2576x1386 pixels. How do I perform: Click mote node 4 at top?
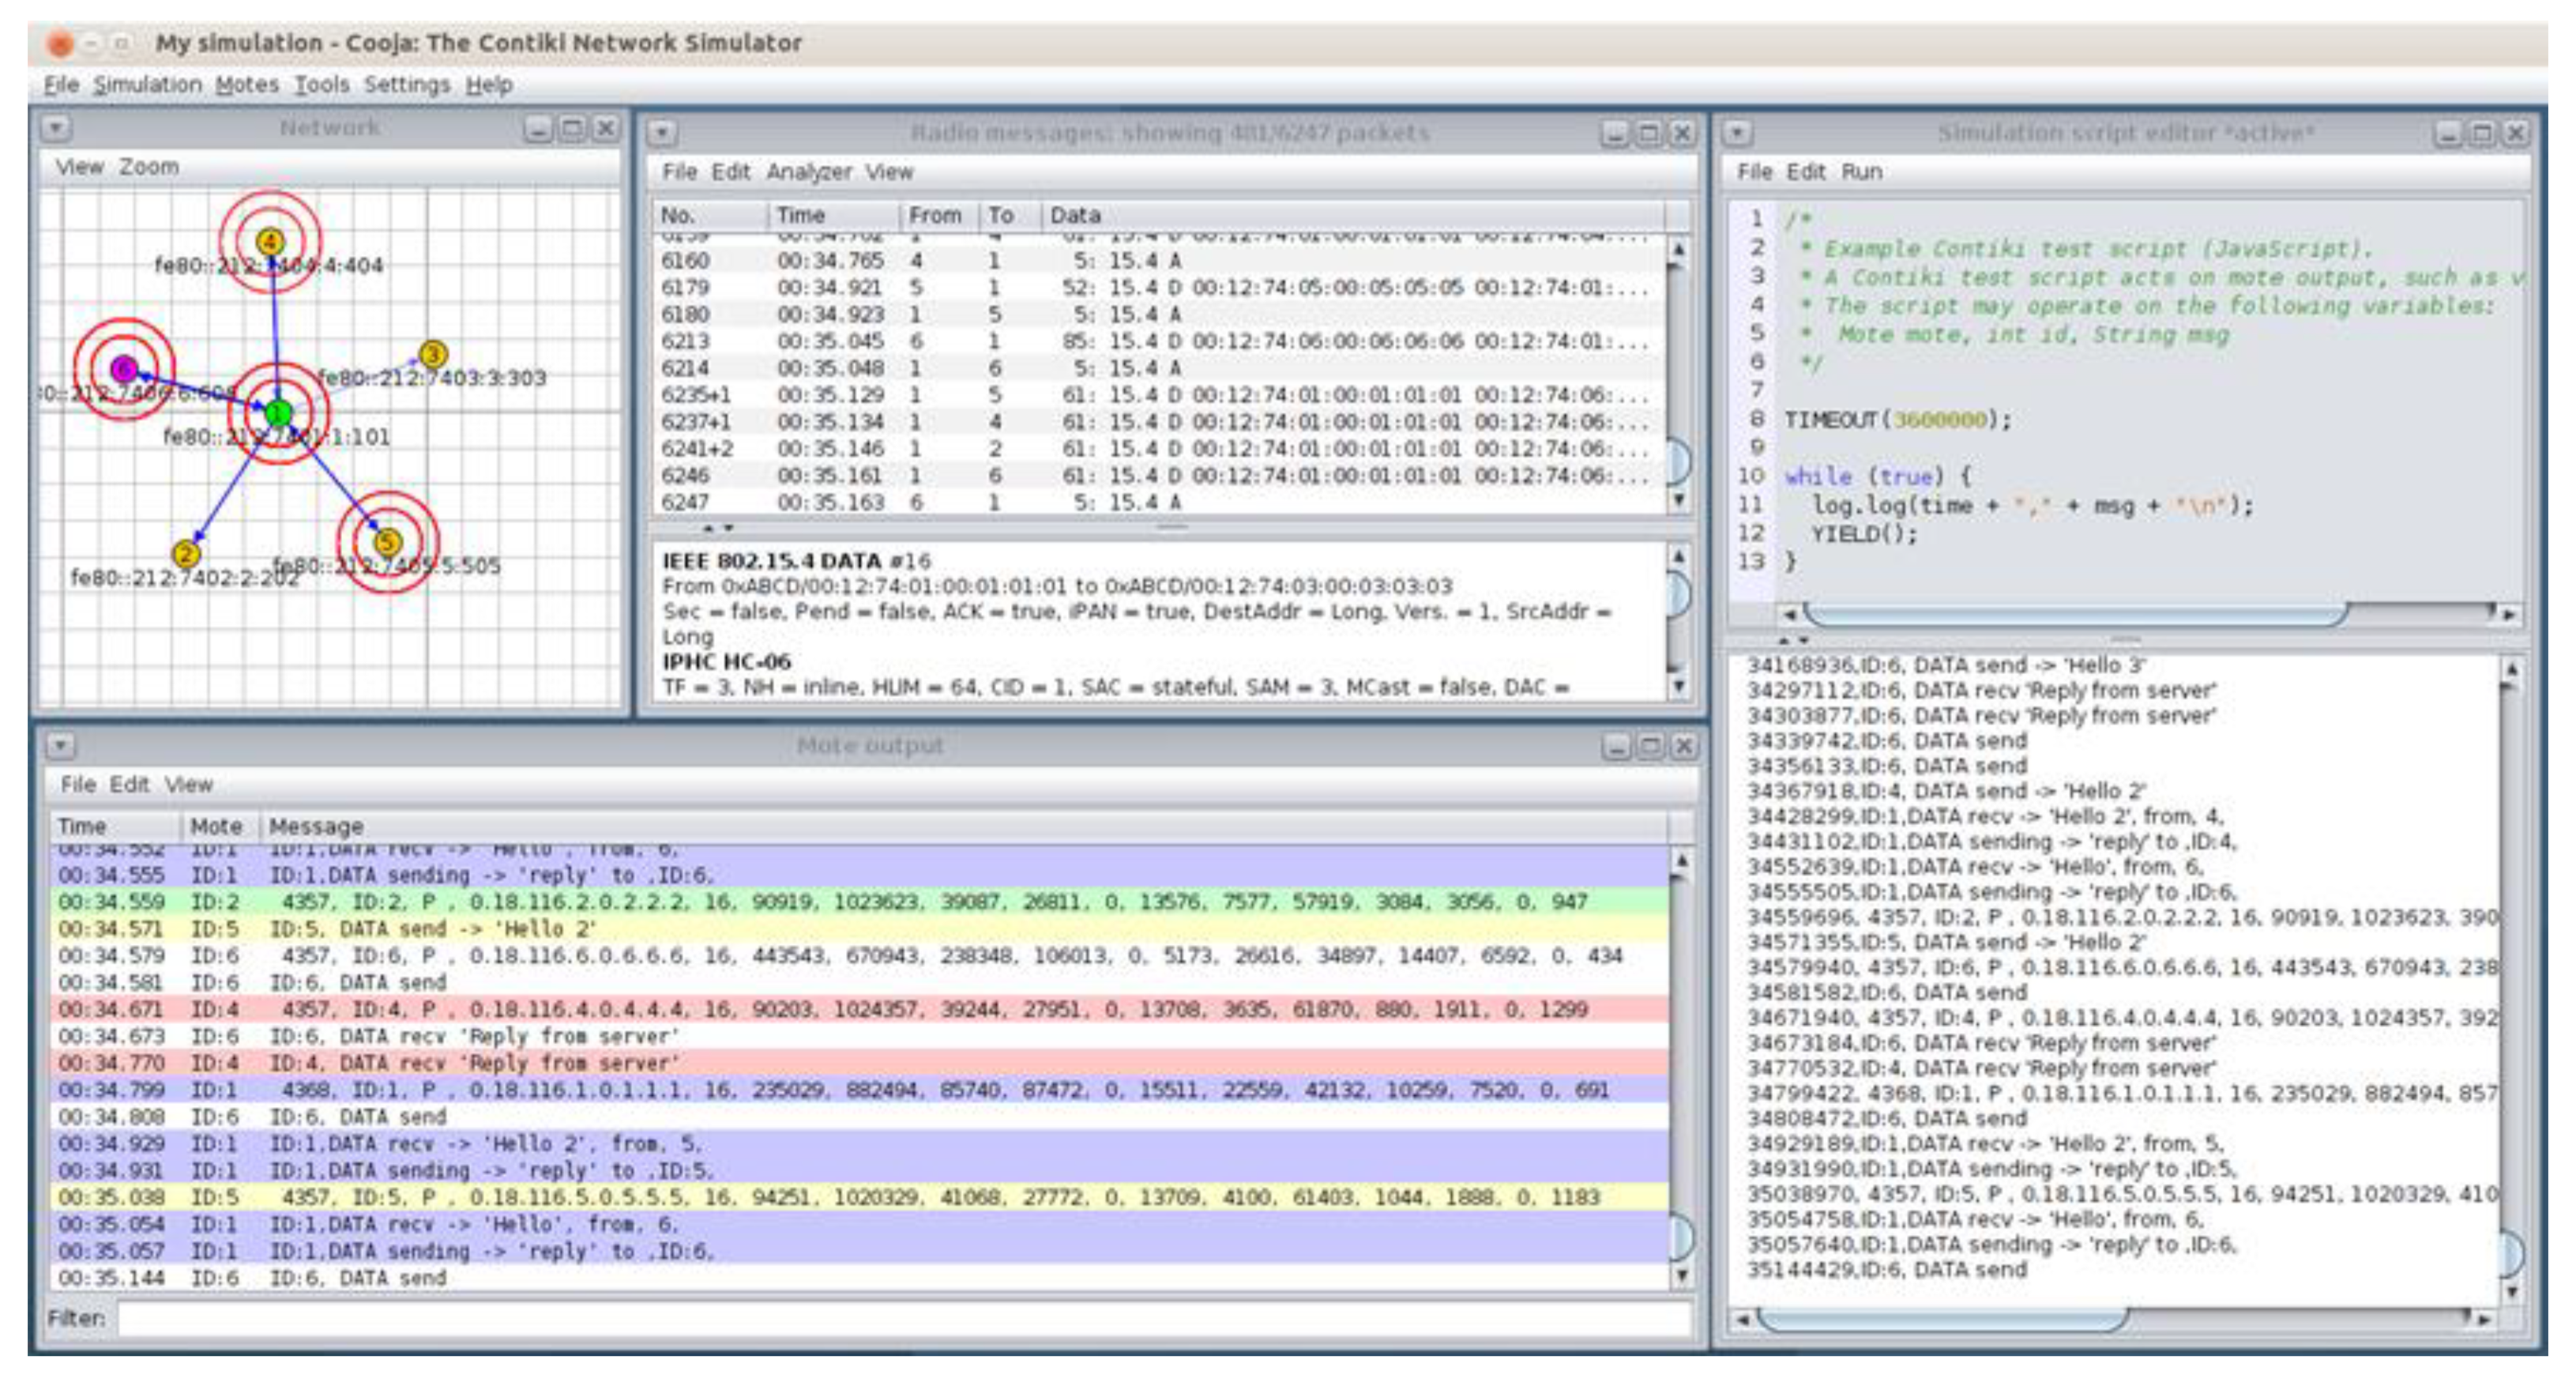point(270,241)
